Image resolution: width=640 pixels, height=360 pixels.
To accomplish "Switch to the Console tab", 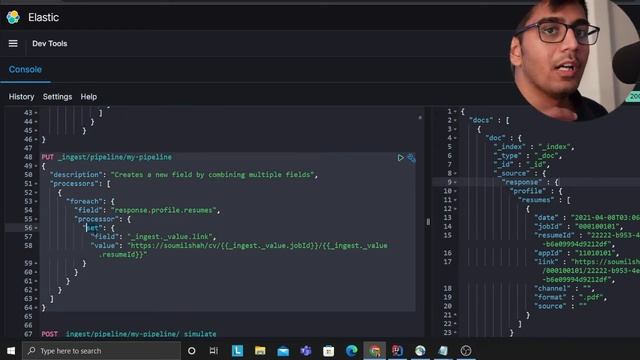I will click(25, 69).
